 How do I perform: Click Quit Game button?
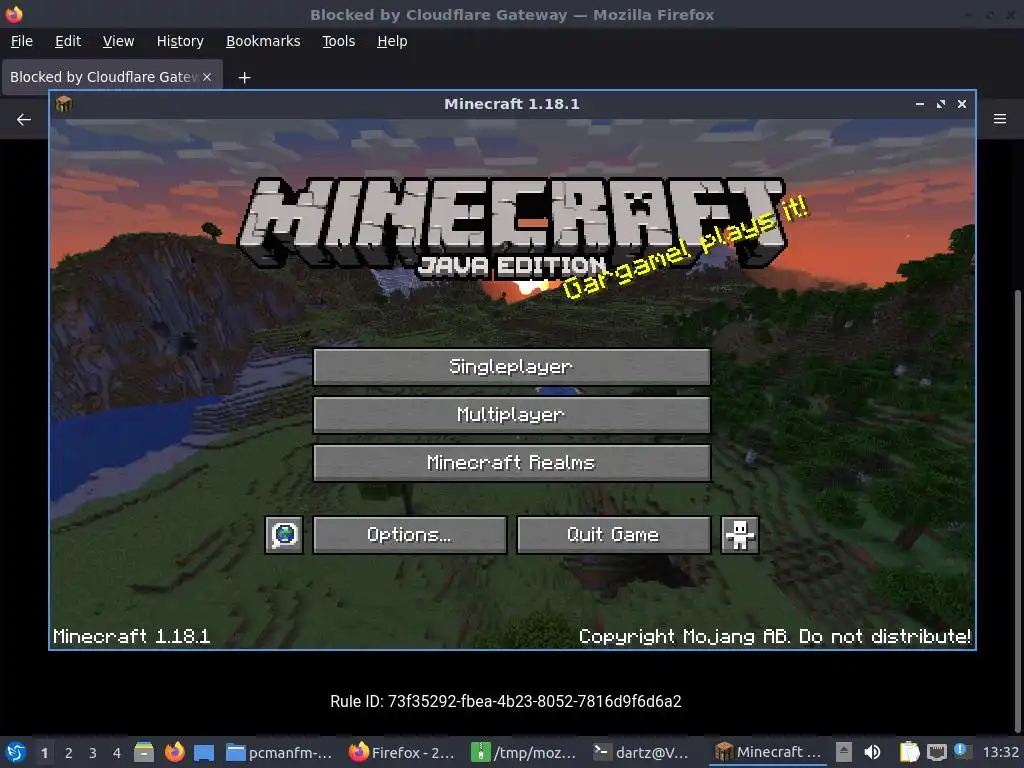click(x=613, y=535)
